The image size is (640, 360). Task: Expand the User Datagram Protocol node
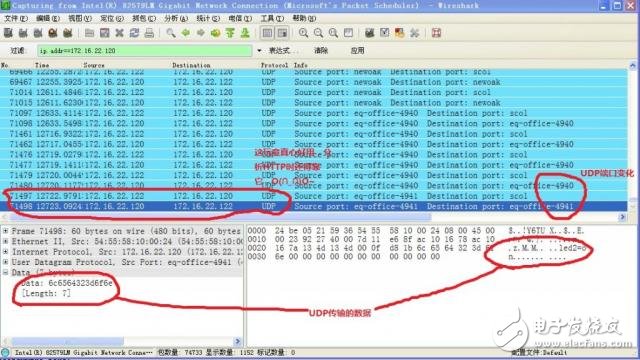point(6,262)
